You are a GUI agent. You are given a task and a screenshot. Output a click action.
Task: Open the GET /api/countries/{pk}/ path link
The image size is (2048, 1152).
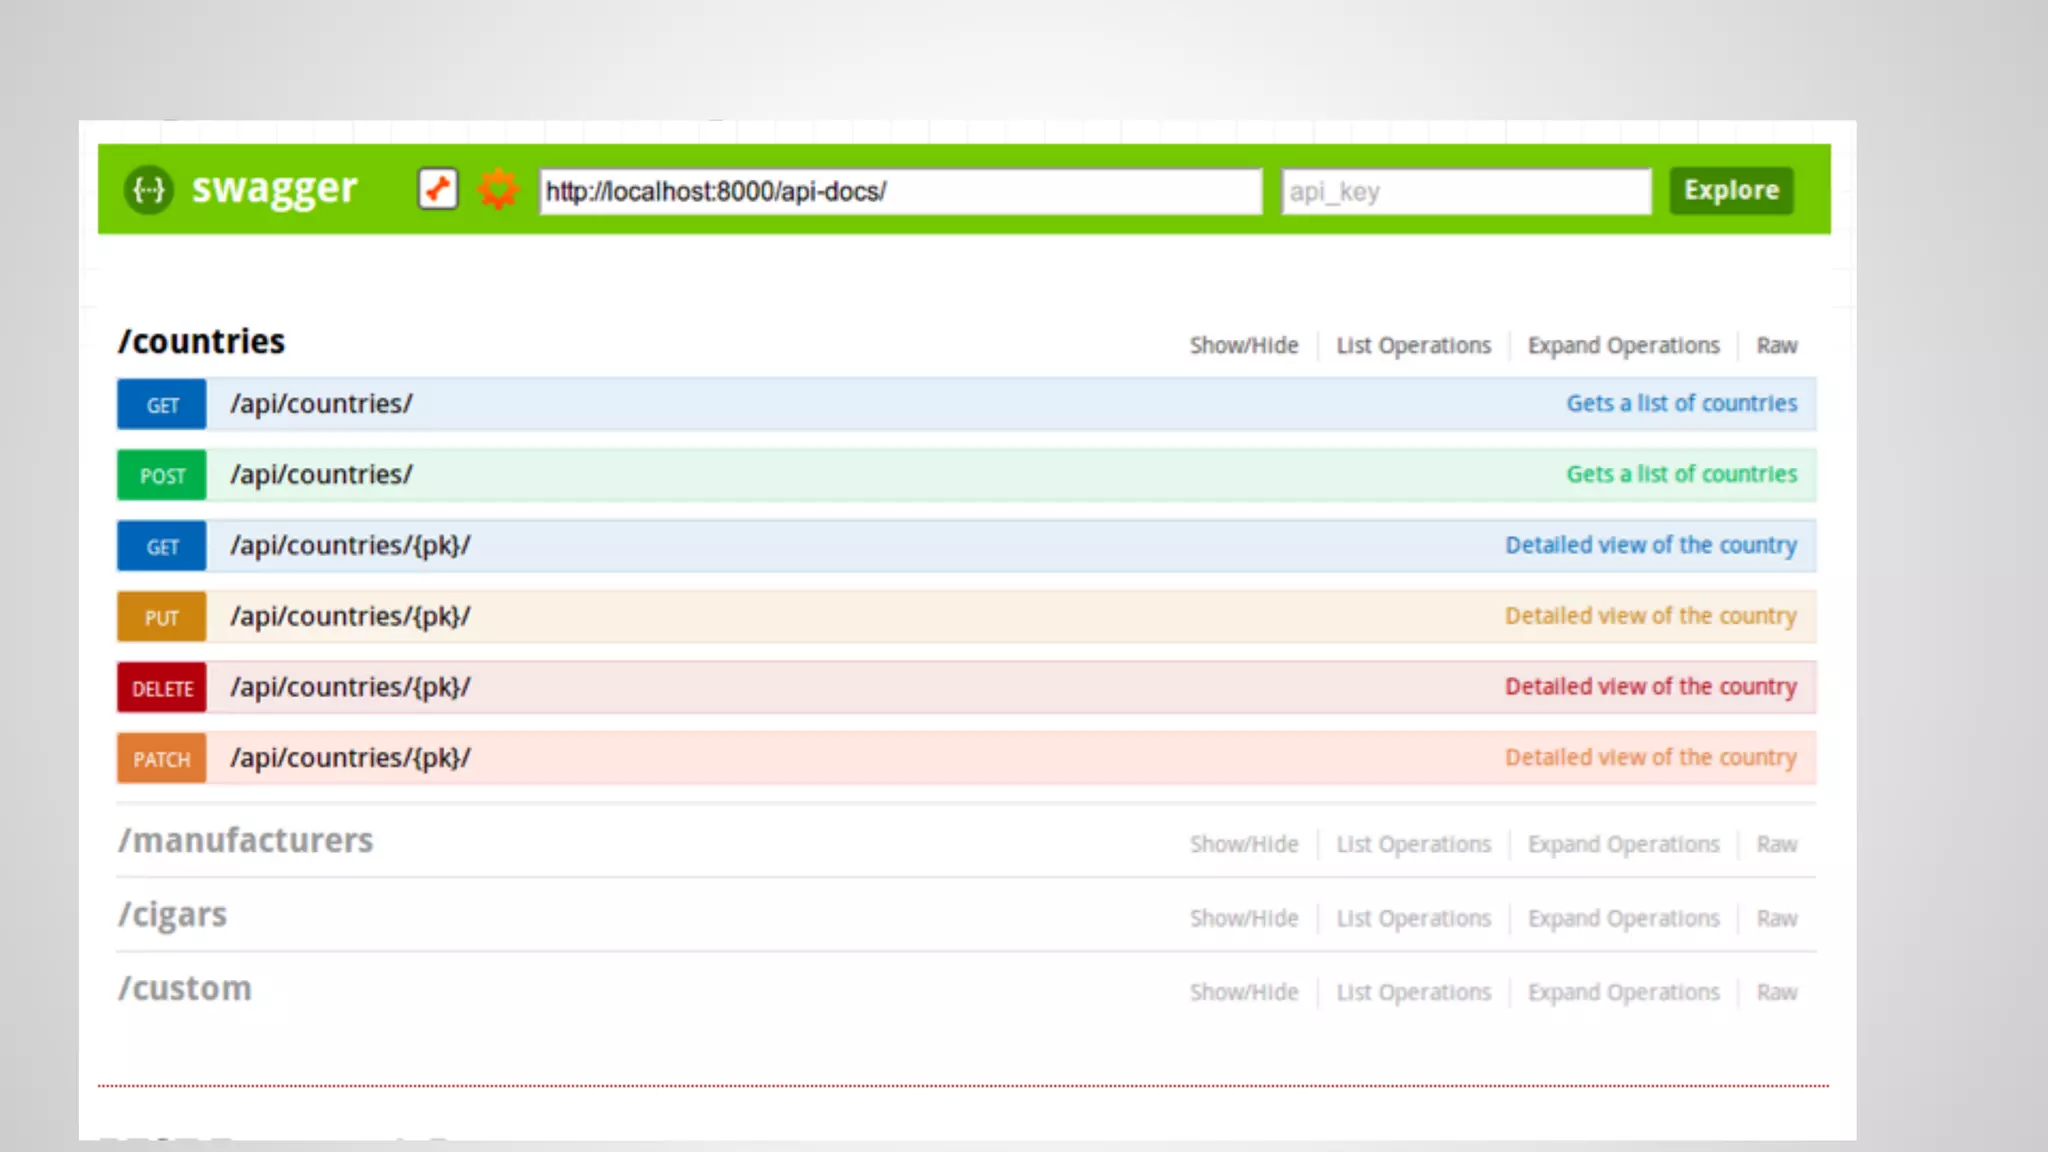pos(350,546)
